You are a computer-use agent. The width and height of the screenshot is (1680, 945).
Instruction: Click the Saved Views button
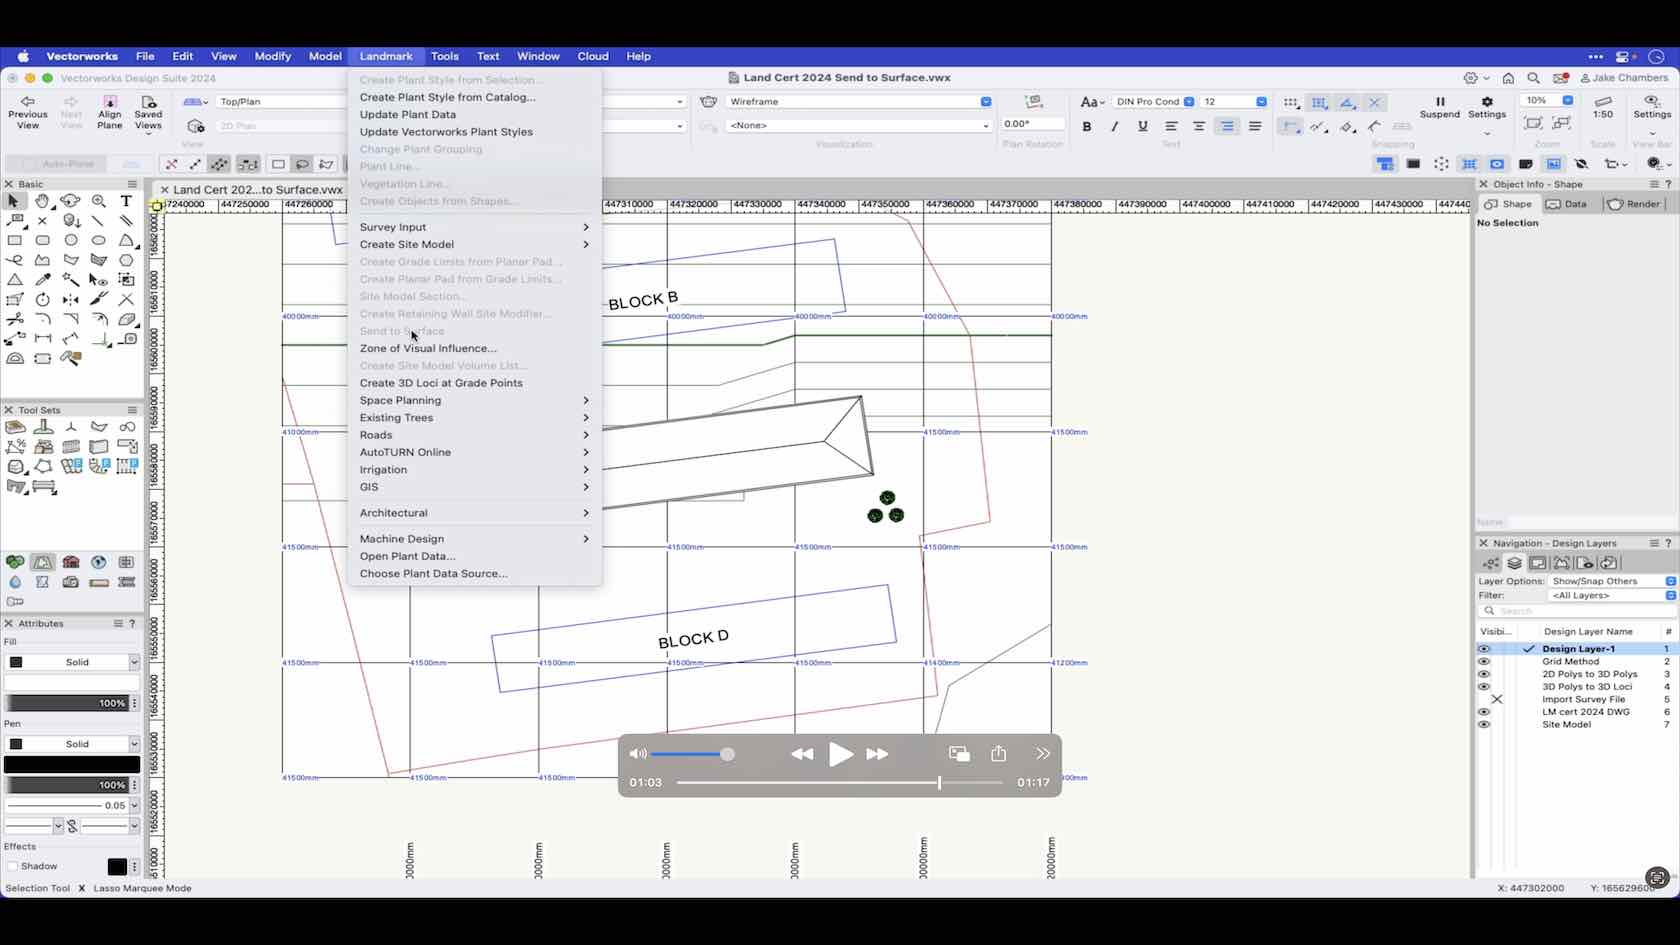pos(148,110)
